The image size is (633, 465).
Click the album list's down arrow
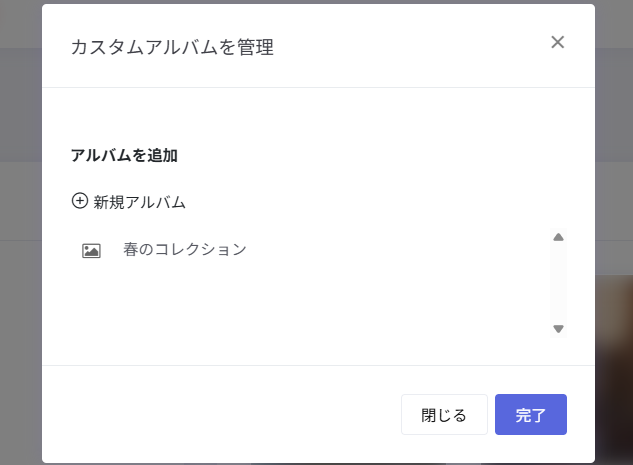tap(558, 329)
